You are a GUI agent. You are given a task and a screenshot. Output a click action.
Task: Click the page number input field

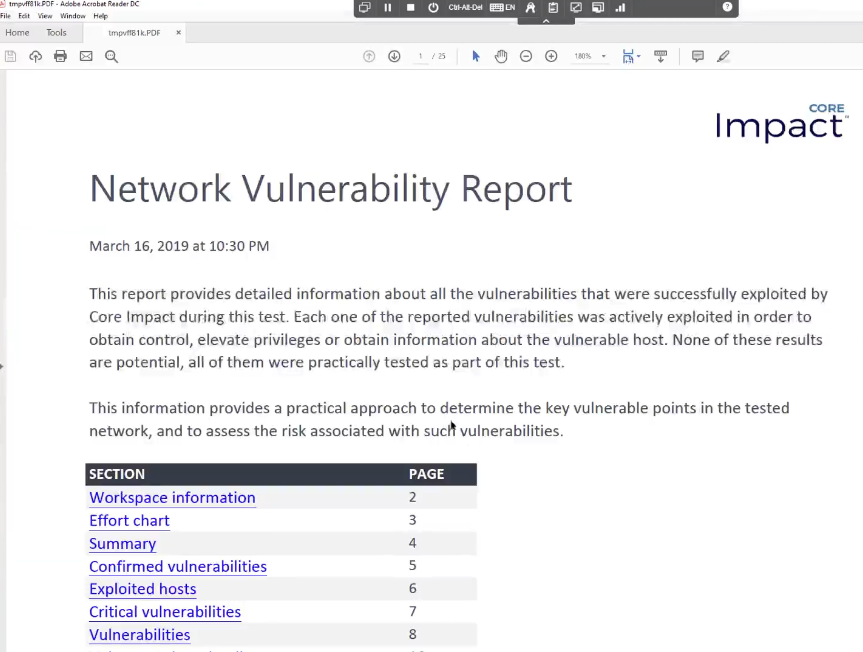coord(421,56)
